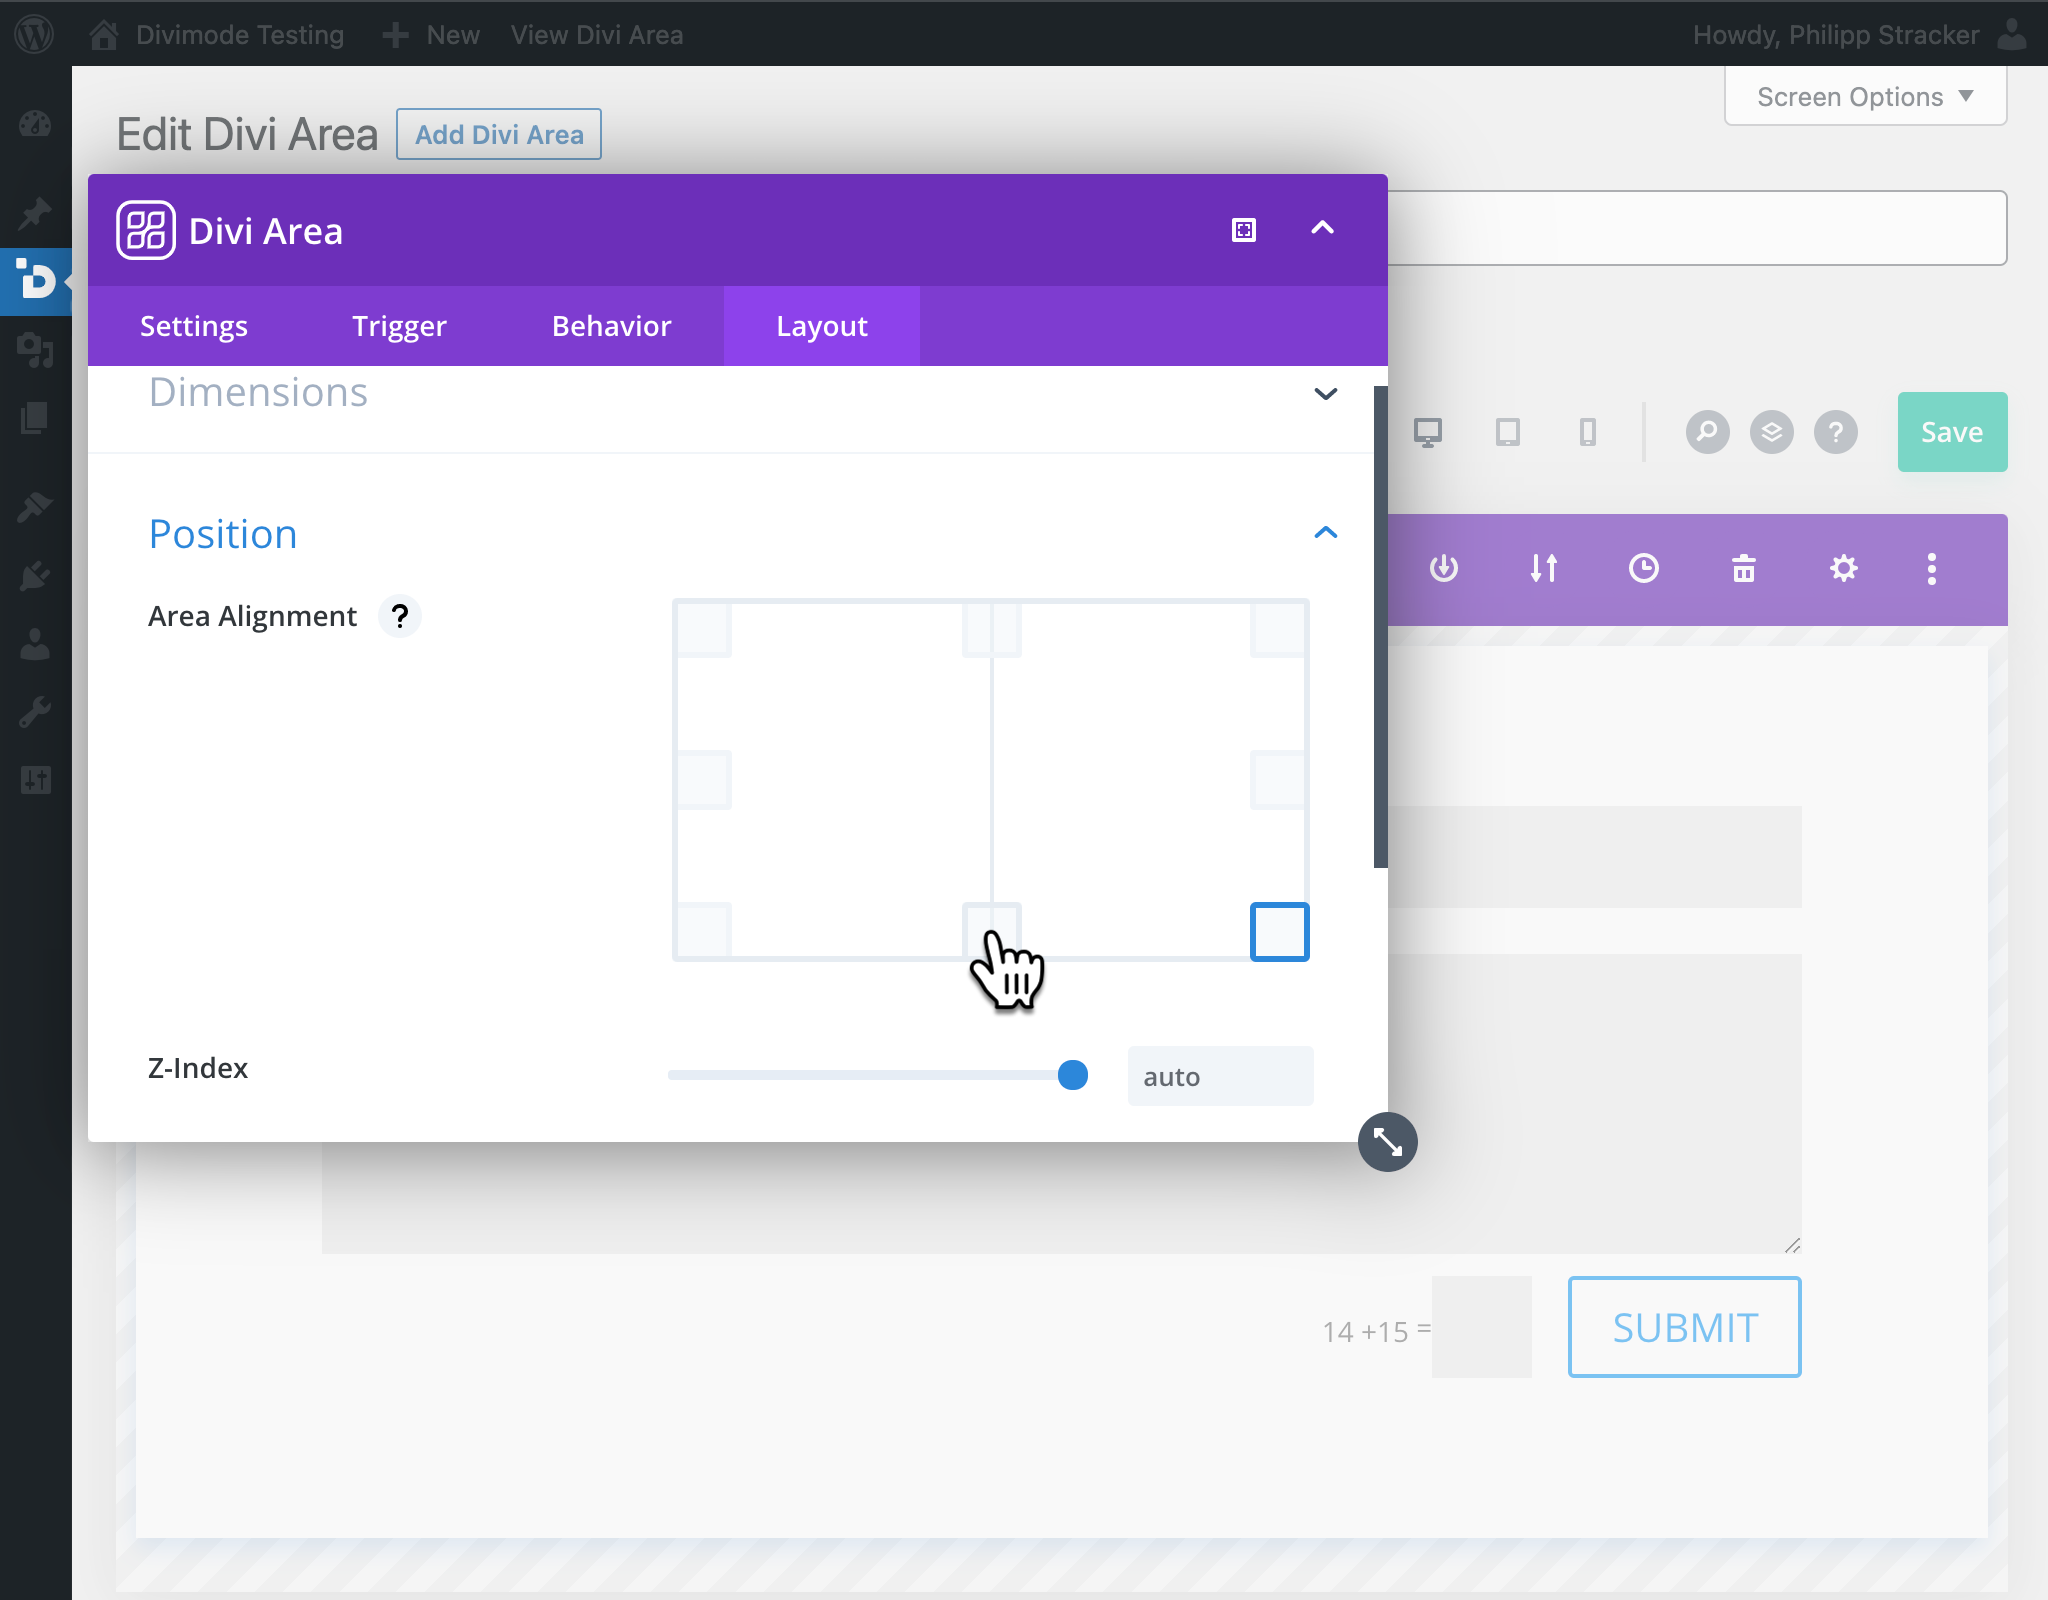Click the Divi Area fullscreen toggle icon
Image resolution: width=2048 pixels, height=1600 pixels.
(x=1244, y=230)
